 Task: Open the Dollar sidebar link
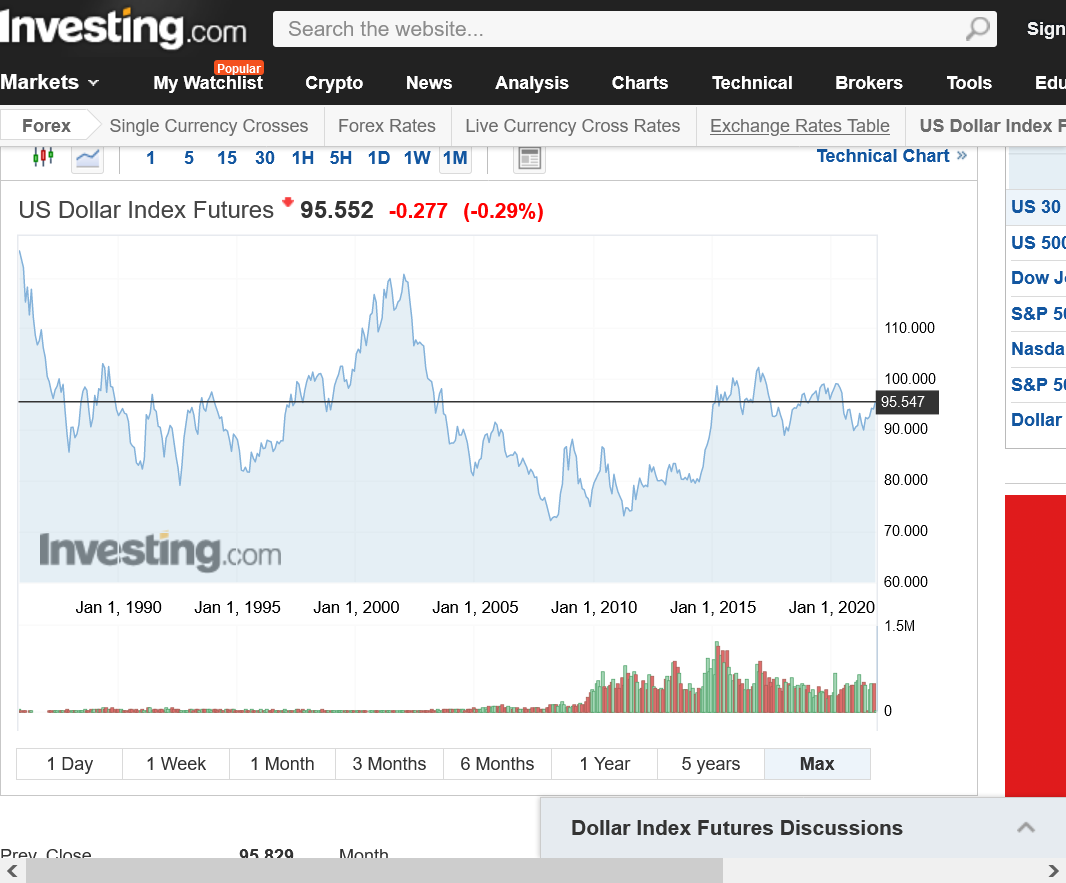pos(1036,419)
